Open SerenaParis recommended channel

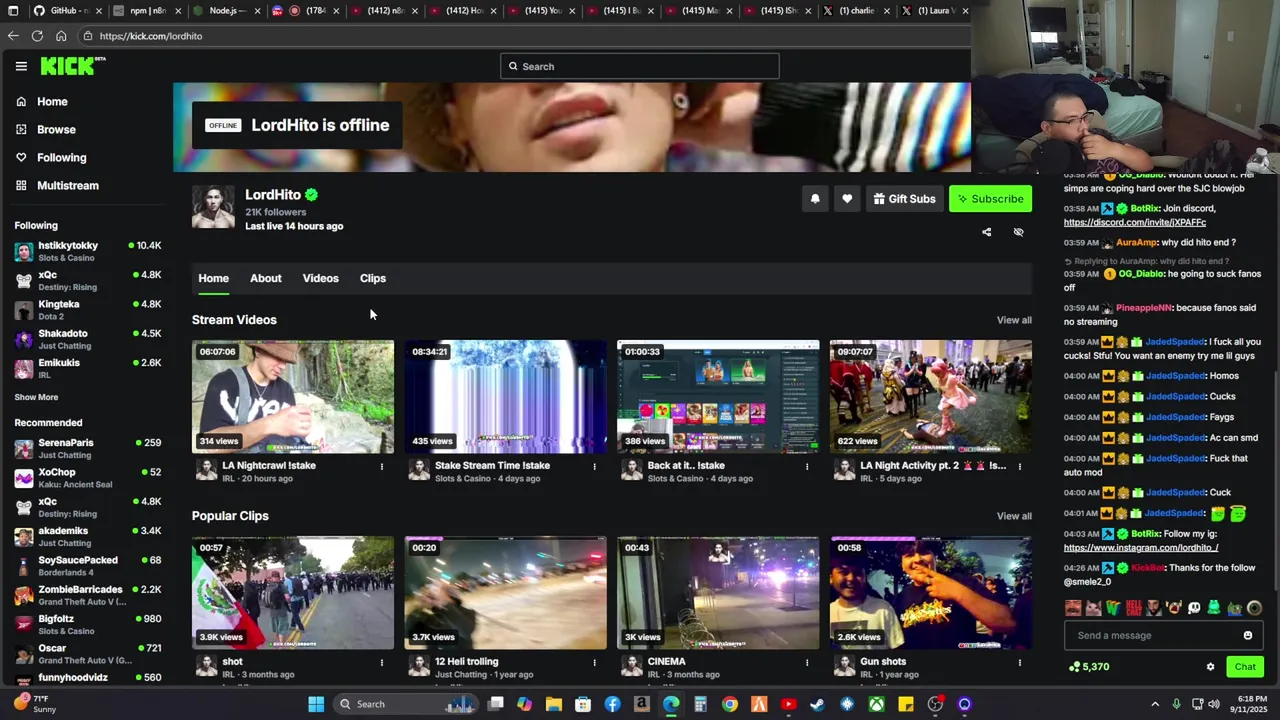pos(88,448)
